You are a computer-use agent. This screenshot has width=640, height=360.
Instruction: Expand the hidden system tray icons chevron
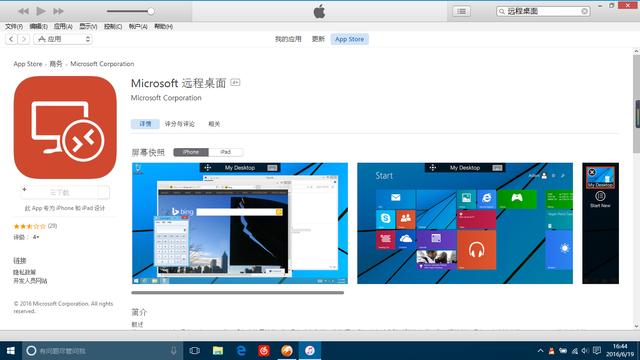tap(540, 351)
